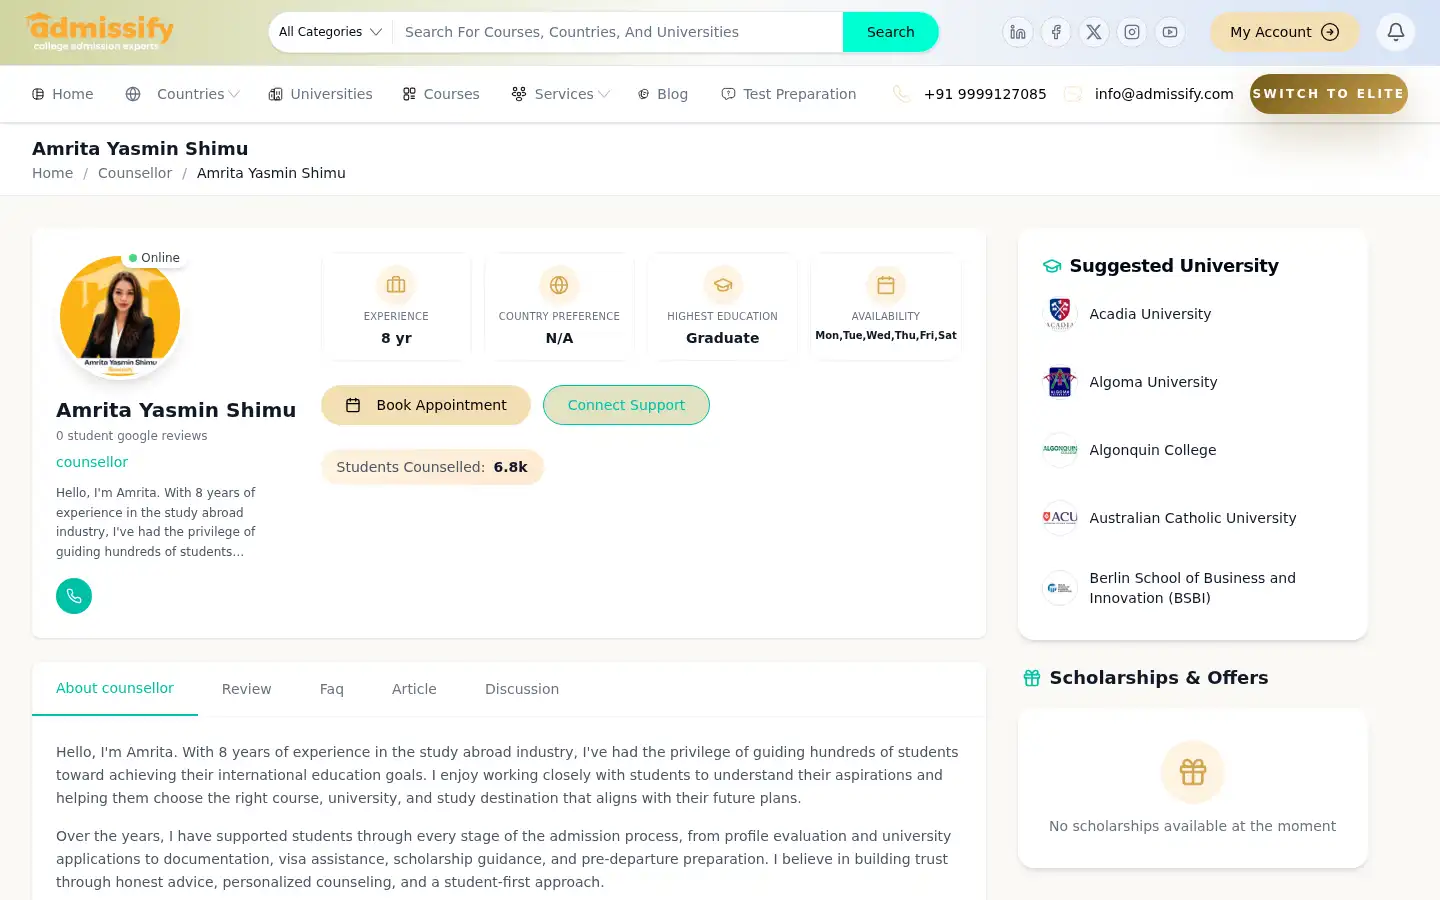Click the green phone call icon

74,596
